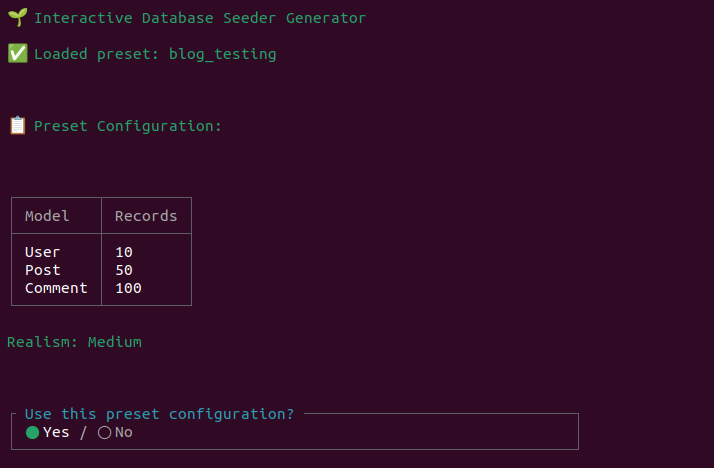Image resolution: width=714 pixels, height=468 pixels.
Task: Click the User record count of 10
Action: 124,252
